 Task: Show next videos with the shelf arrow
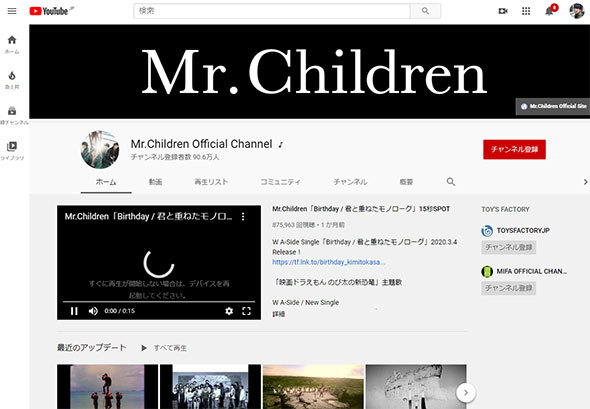(x=466, y=393)
